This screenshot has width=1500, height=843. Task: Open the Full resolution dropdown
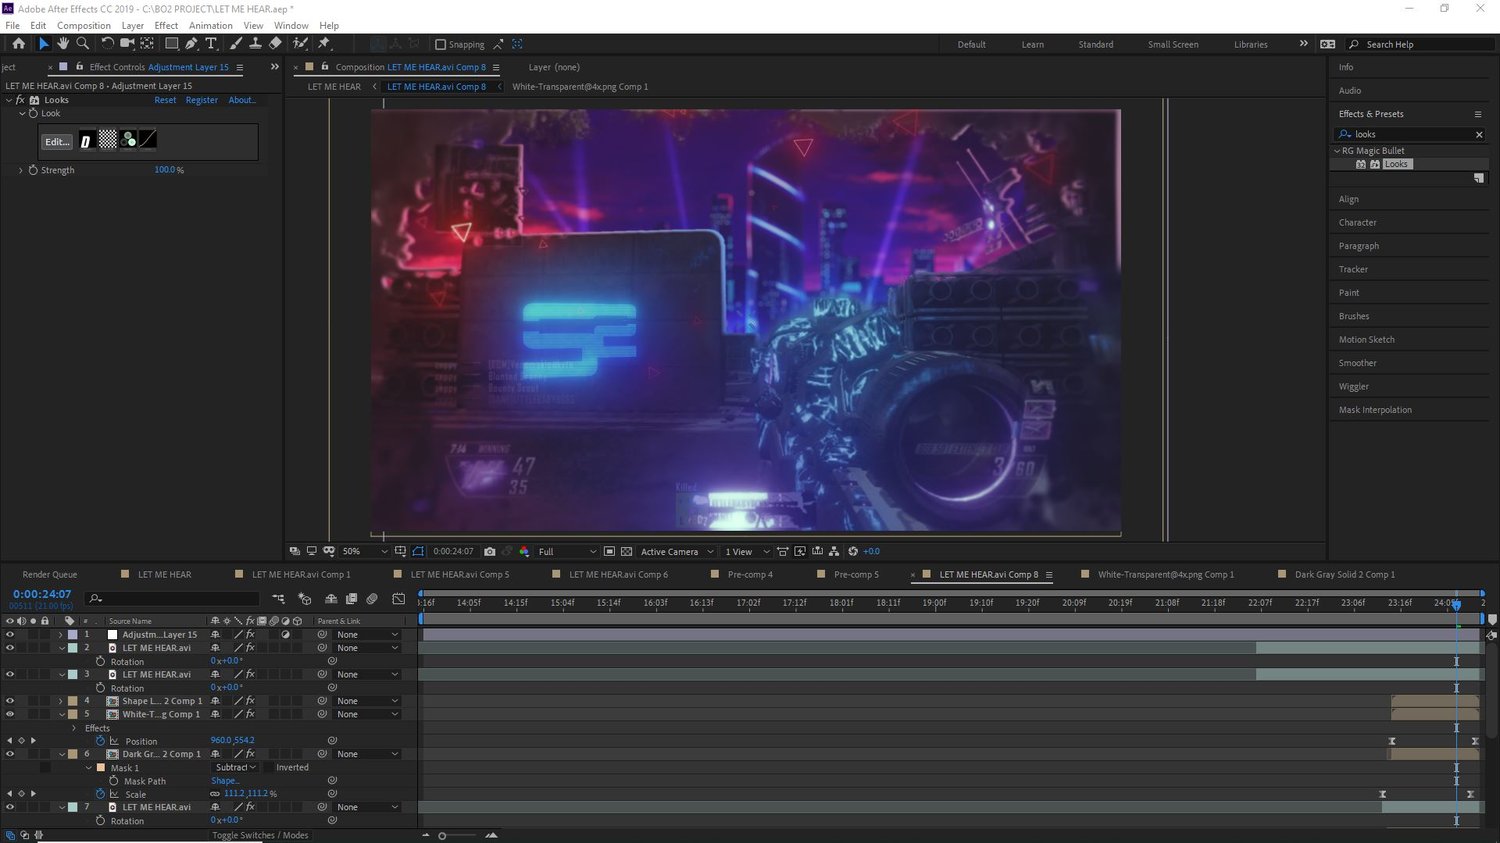click(x=566, y=551)
